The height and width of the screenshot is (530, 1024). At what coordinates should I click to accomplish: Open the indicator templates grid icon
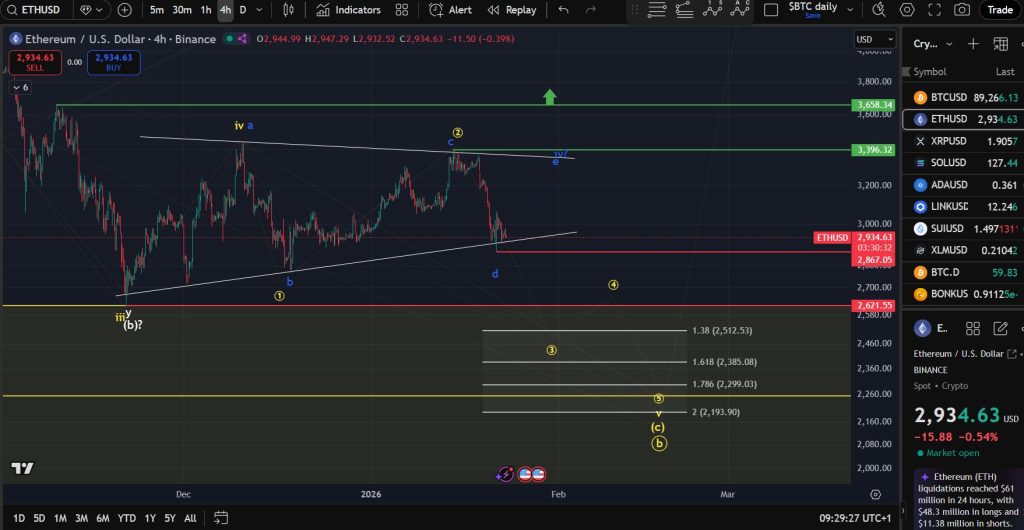402,10
